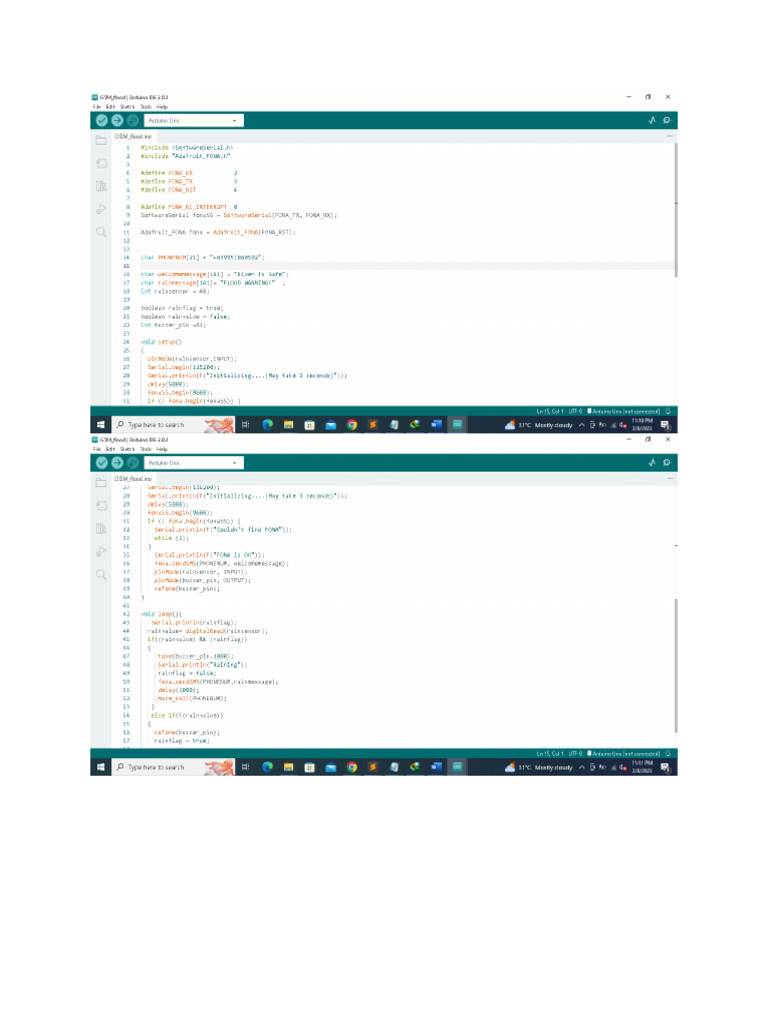Click Verify checkmark in upper Arduino window
Image resolution: width=768 pixels, height=1024 pixels.
(x=101, y=120)
